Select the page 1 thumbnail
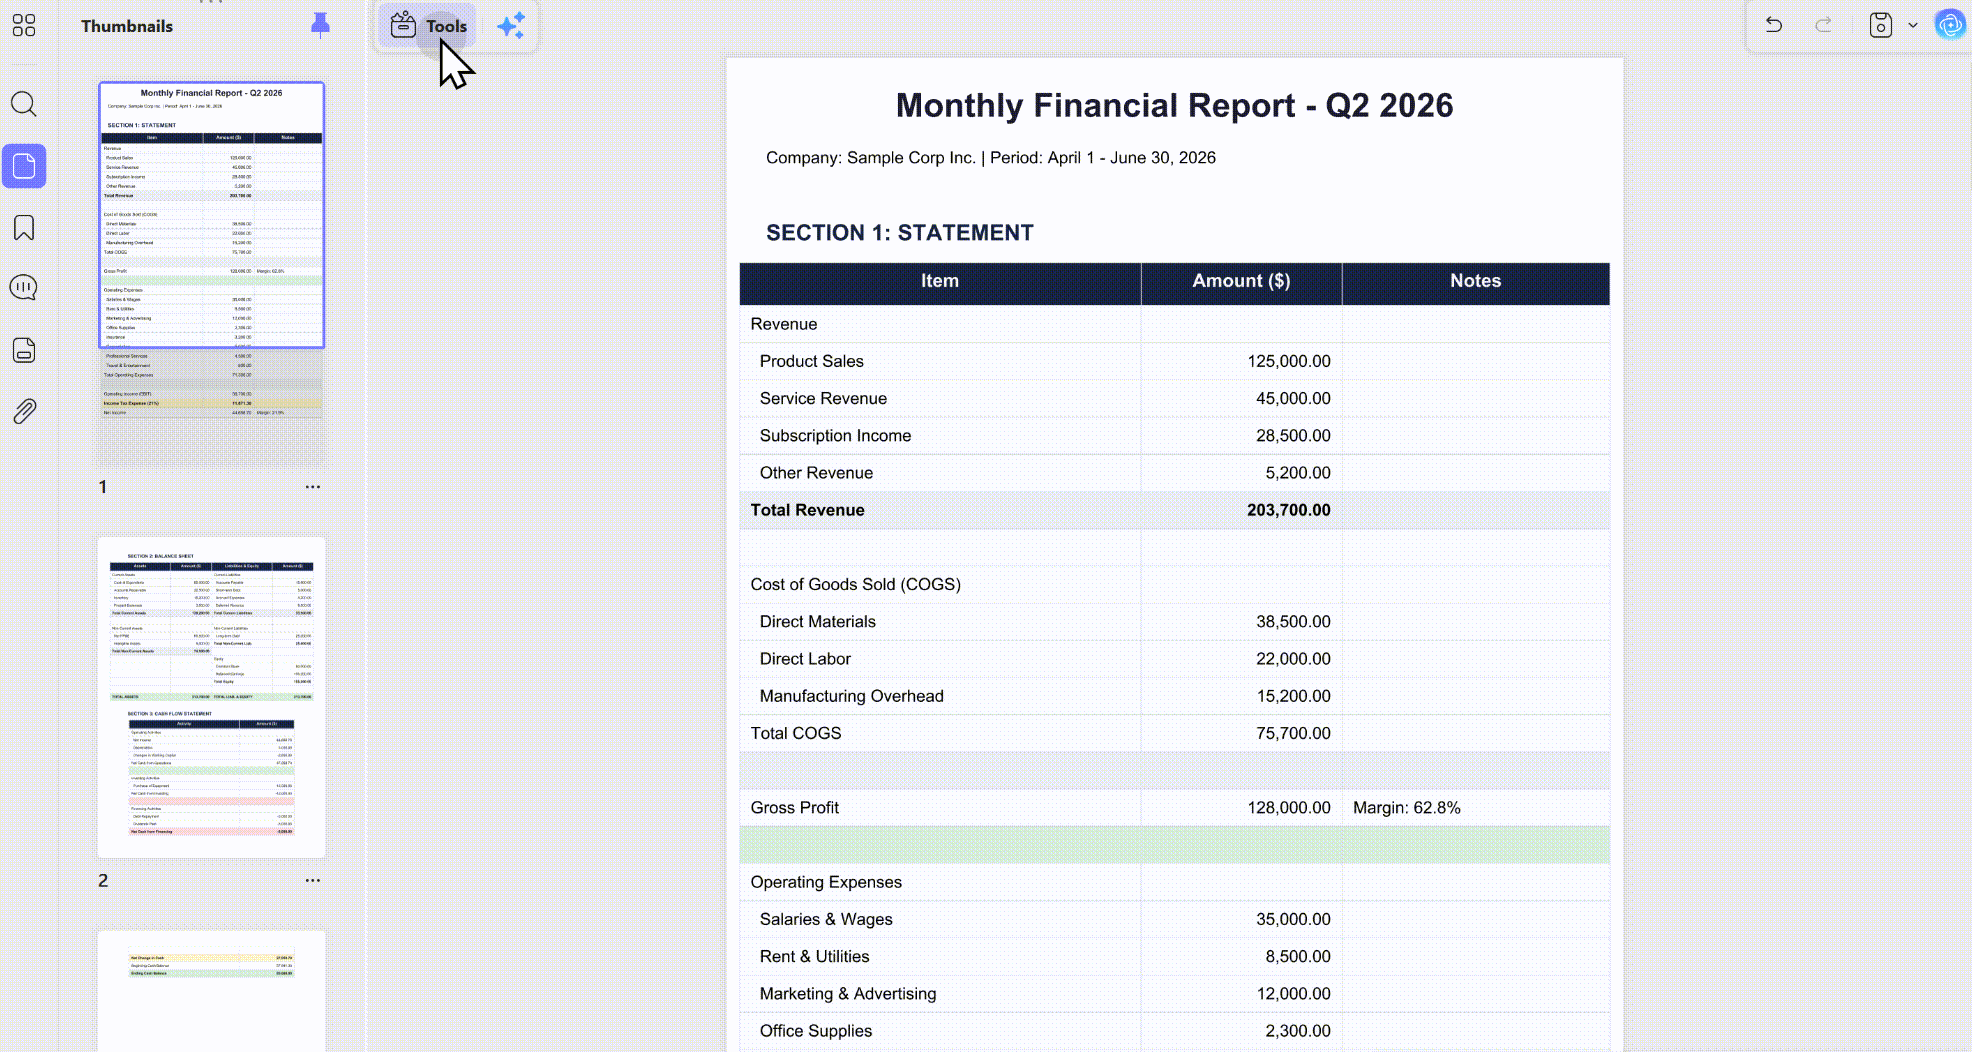Image resolution: width=1972 pixels, height=1052 pixels. click(x=211, y=215)
